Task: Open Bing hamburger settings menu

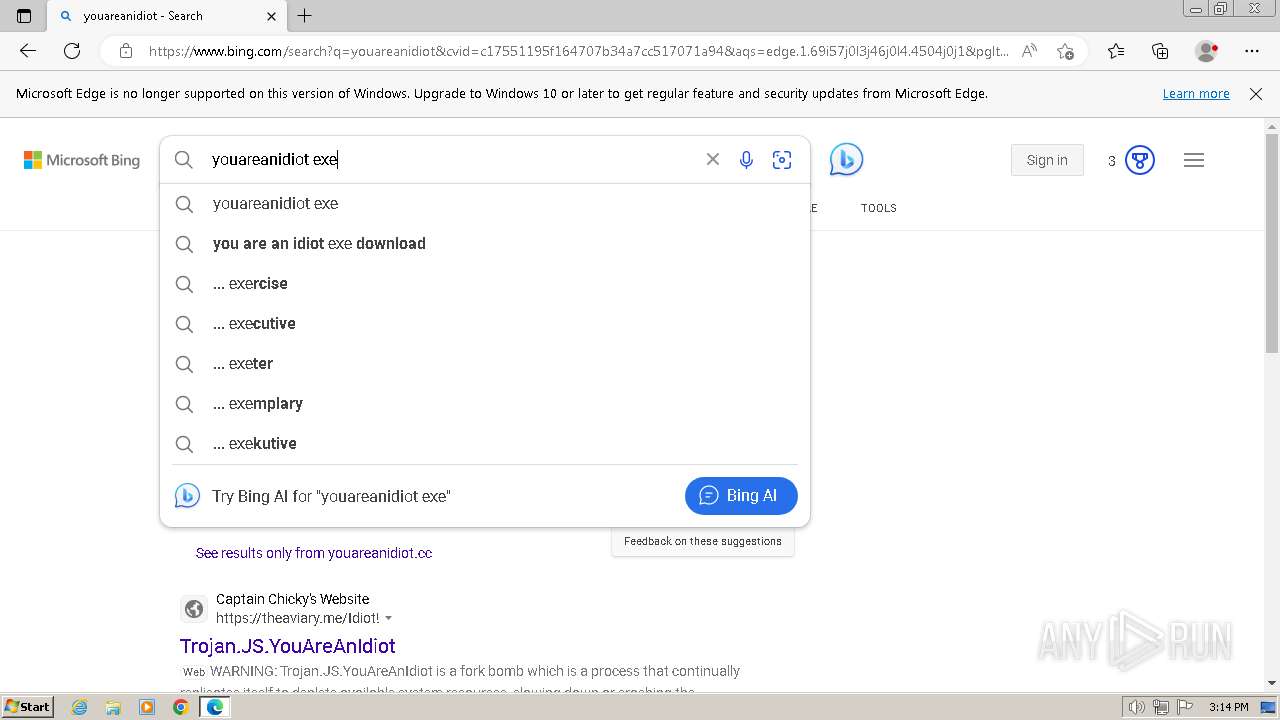Action: [1194, 160]
